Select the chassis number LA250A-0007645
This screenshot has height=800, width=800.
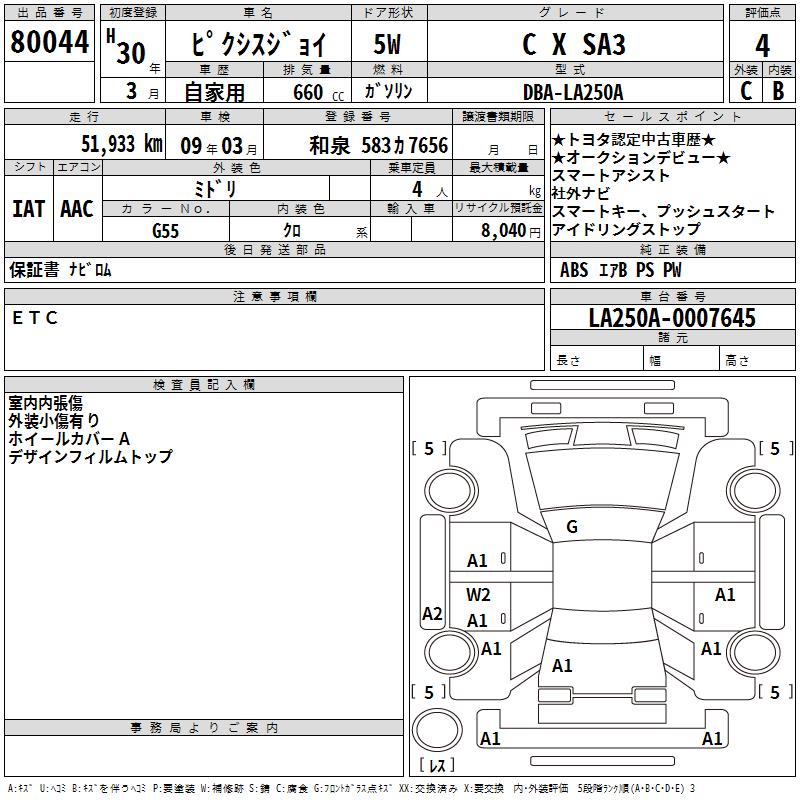click(x=672, y=319)
